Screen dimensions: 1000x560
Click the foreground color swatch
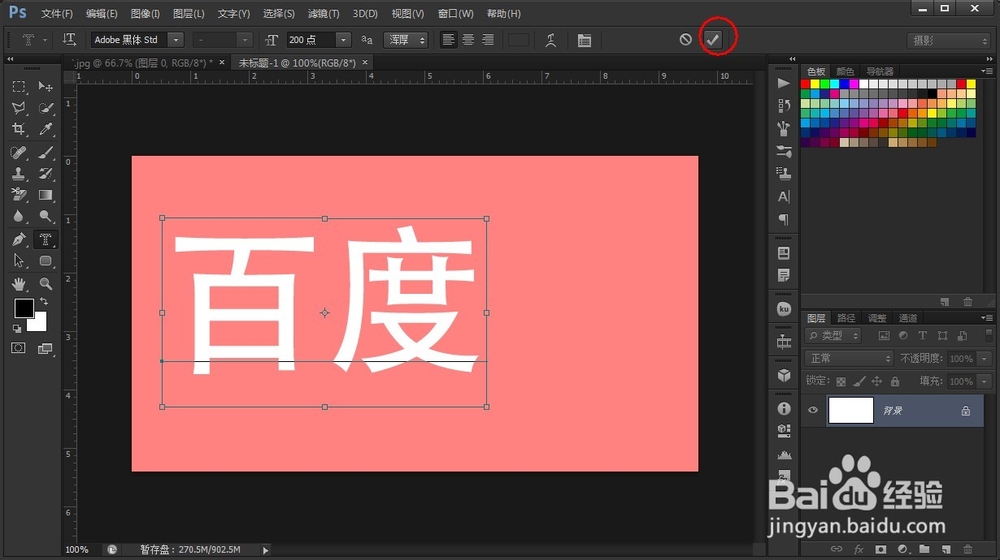pos(24,308)
